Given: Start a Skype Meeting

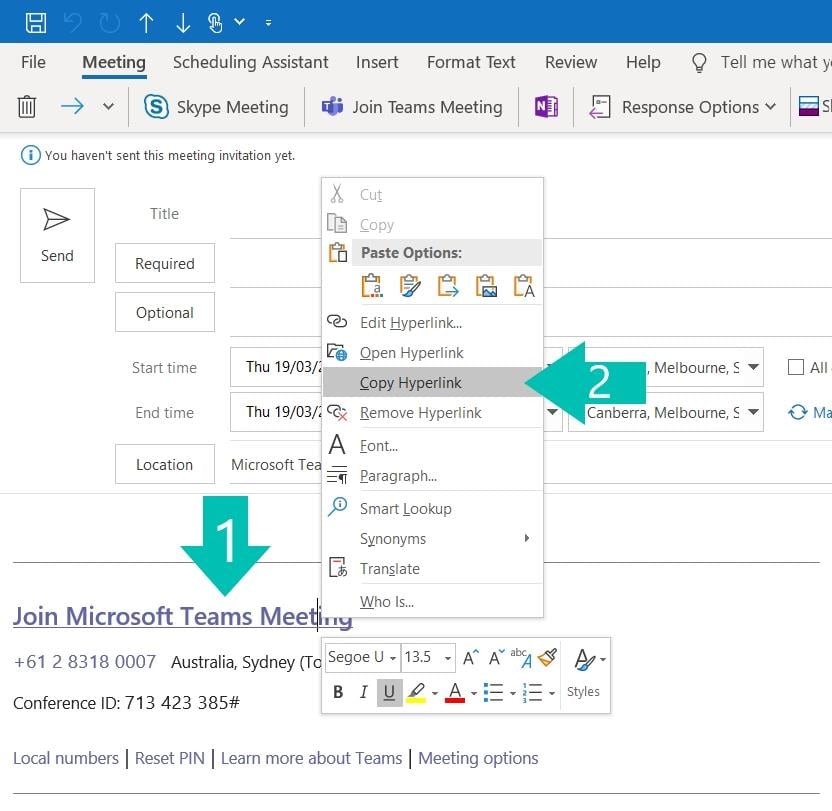Looking at the screenshot, I should (216, 107).
